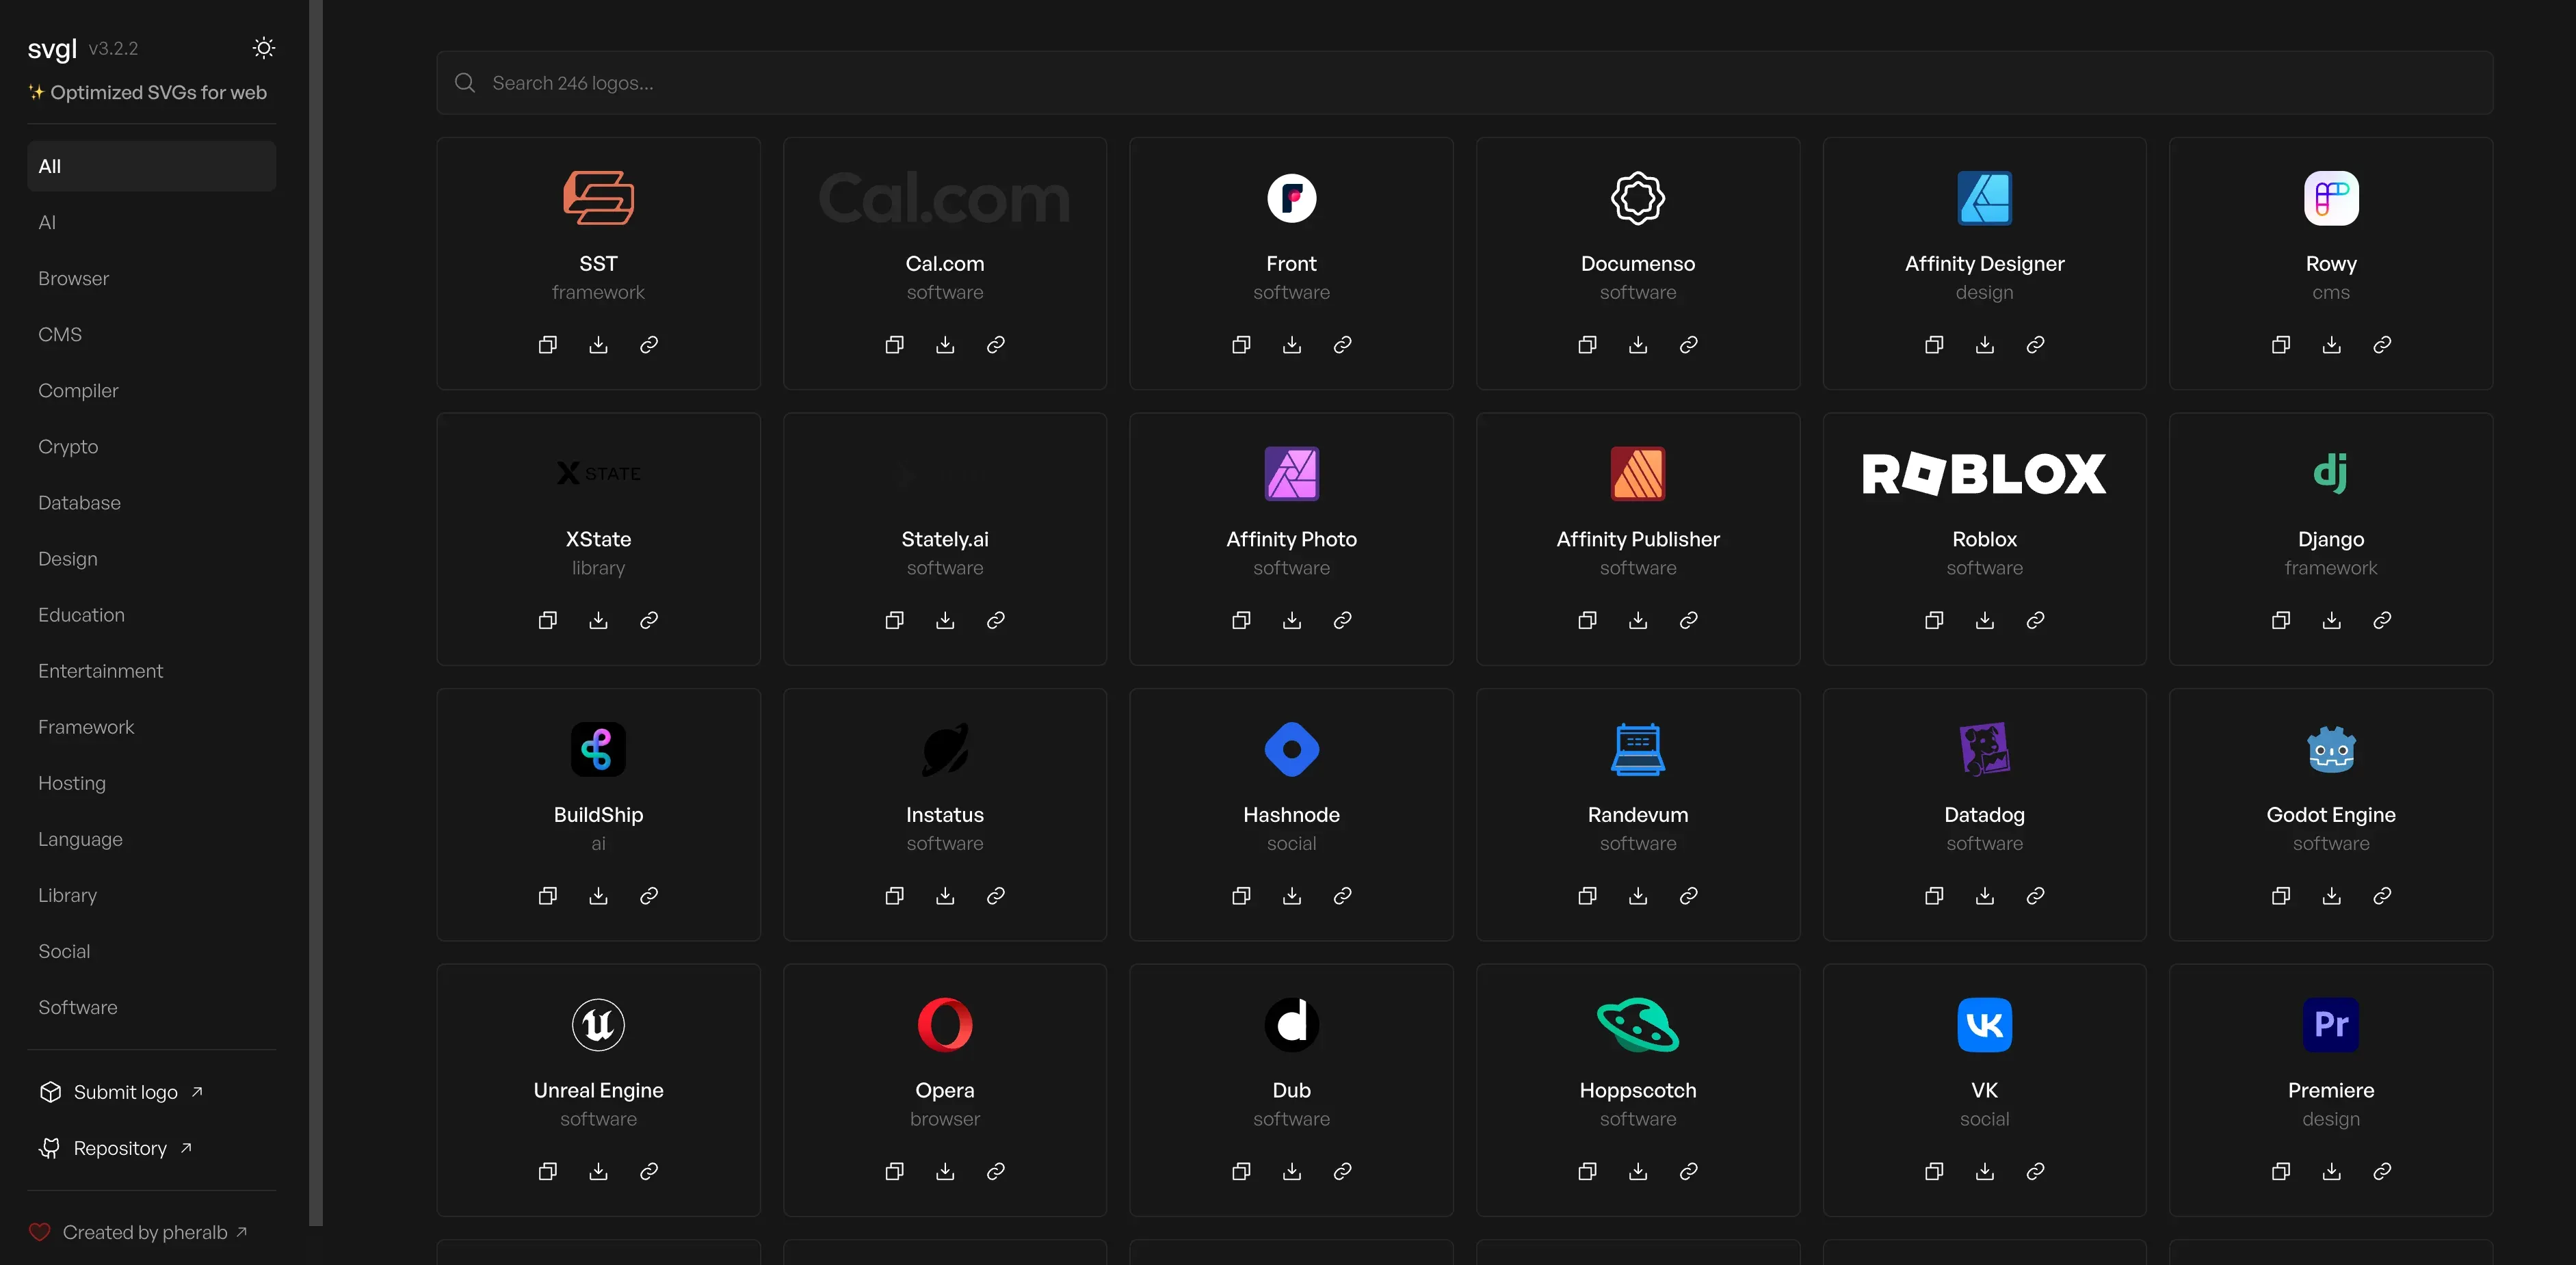This screenshot has height=1265, width=2576.
Task: Open the Godot Engine link icon
Action: coord(2382,896)
